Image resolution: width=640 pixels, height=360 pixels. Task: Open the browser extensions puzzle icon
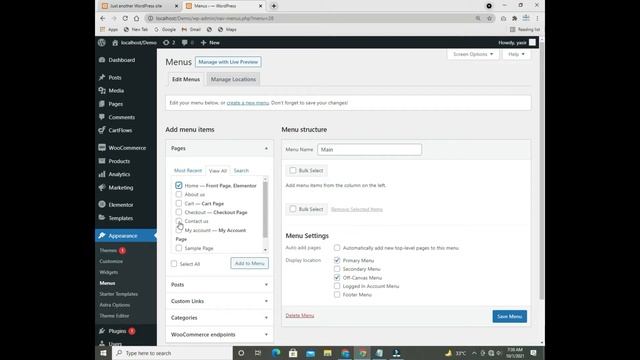[x=515, y=18]
